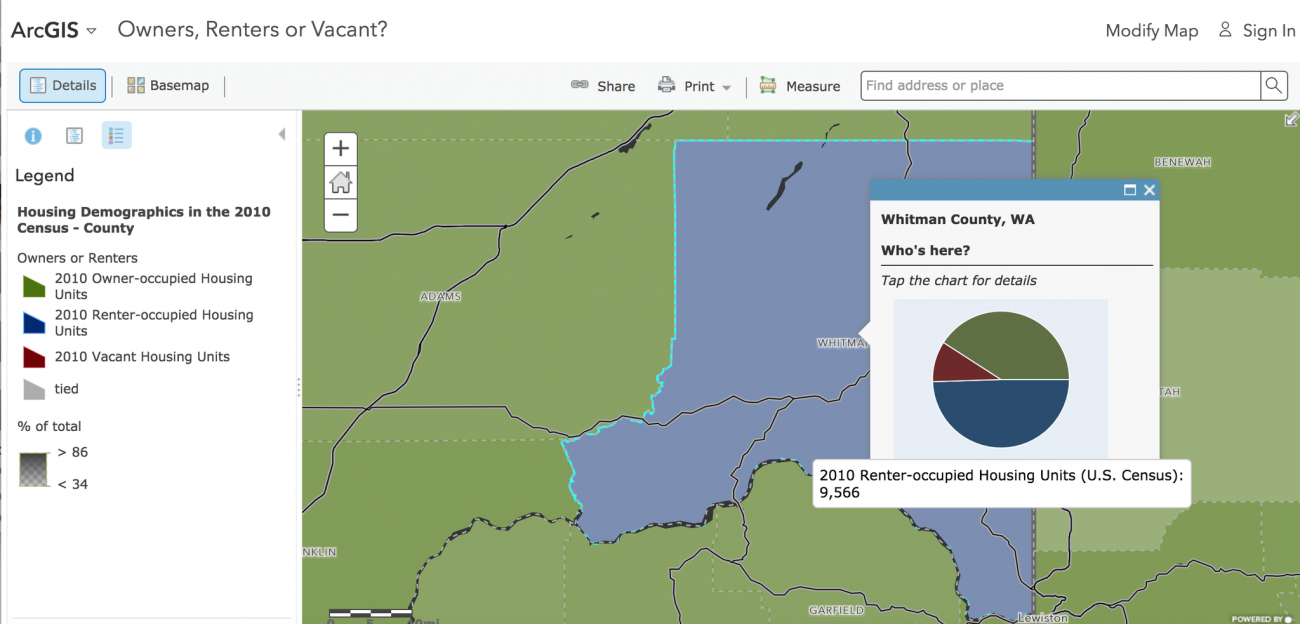1300x624 pixels.
Task: Click the Lewiston city map label
Action: (1042, 617)
